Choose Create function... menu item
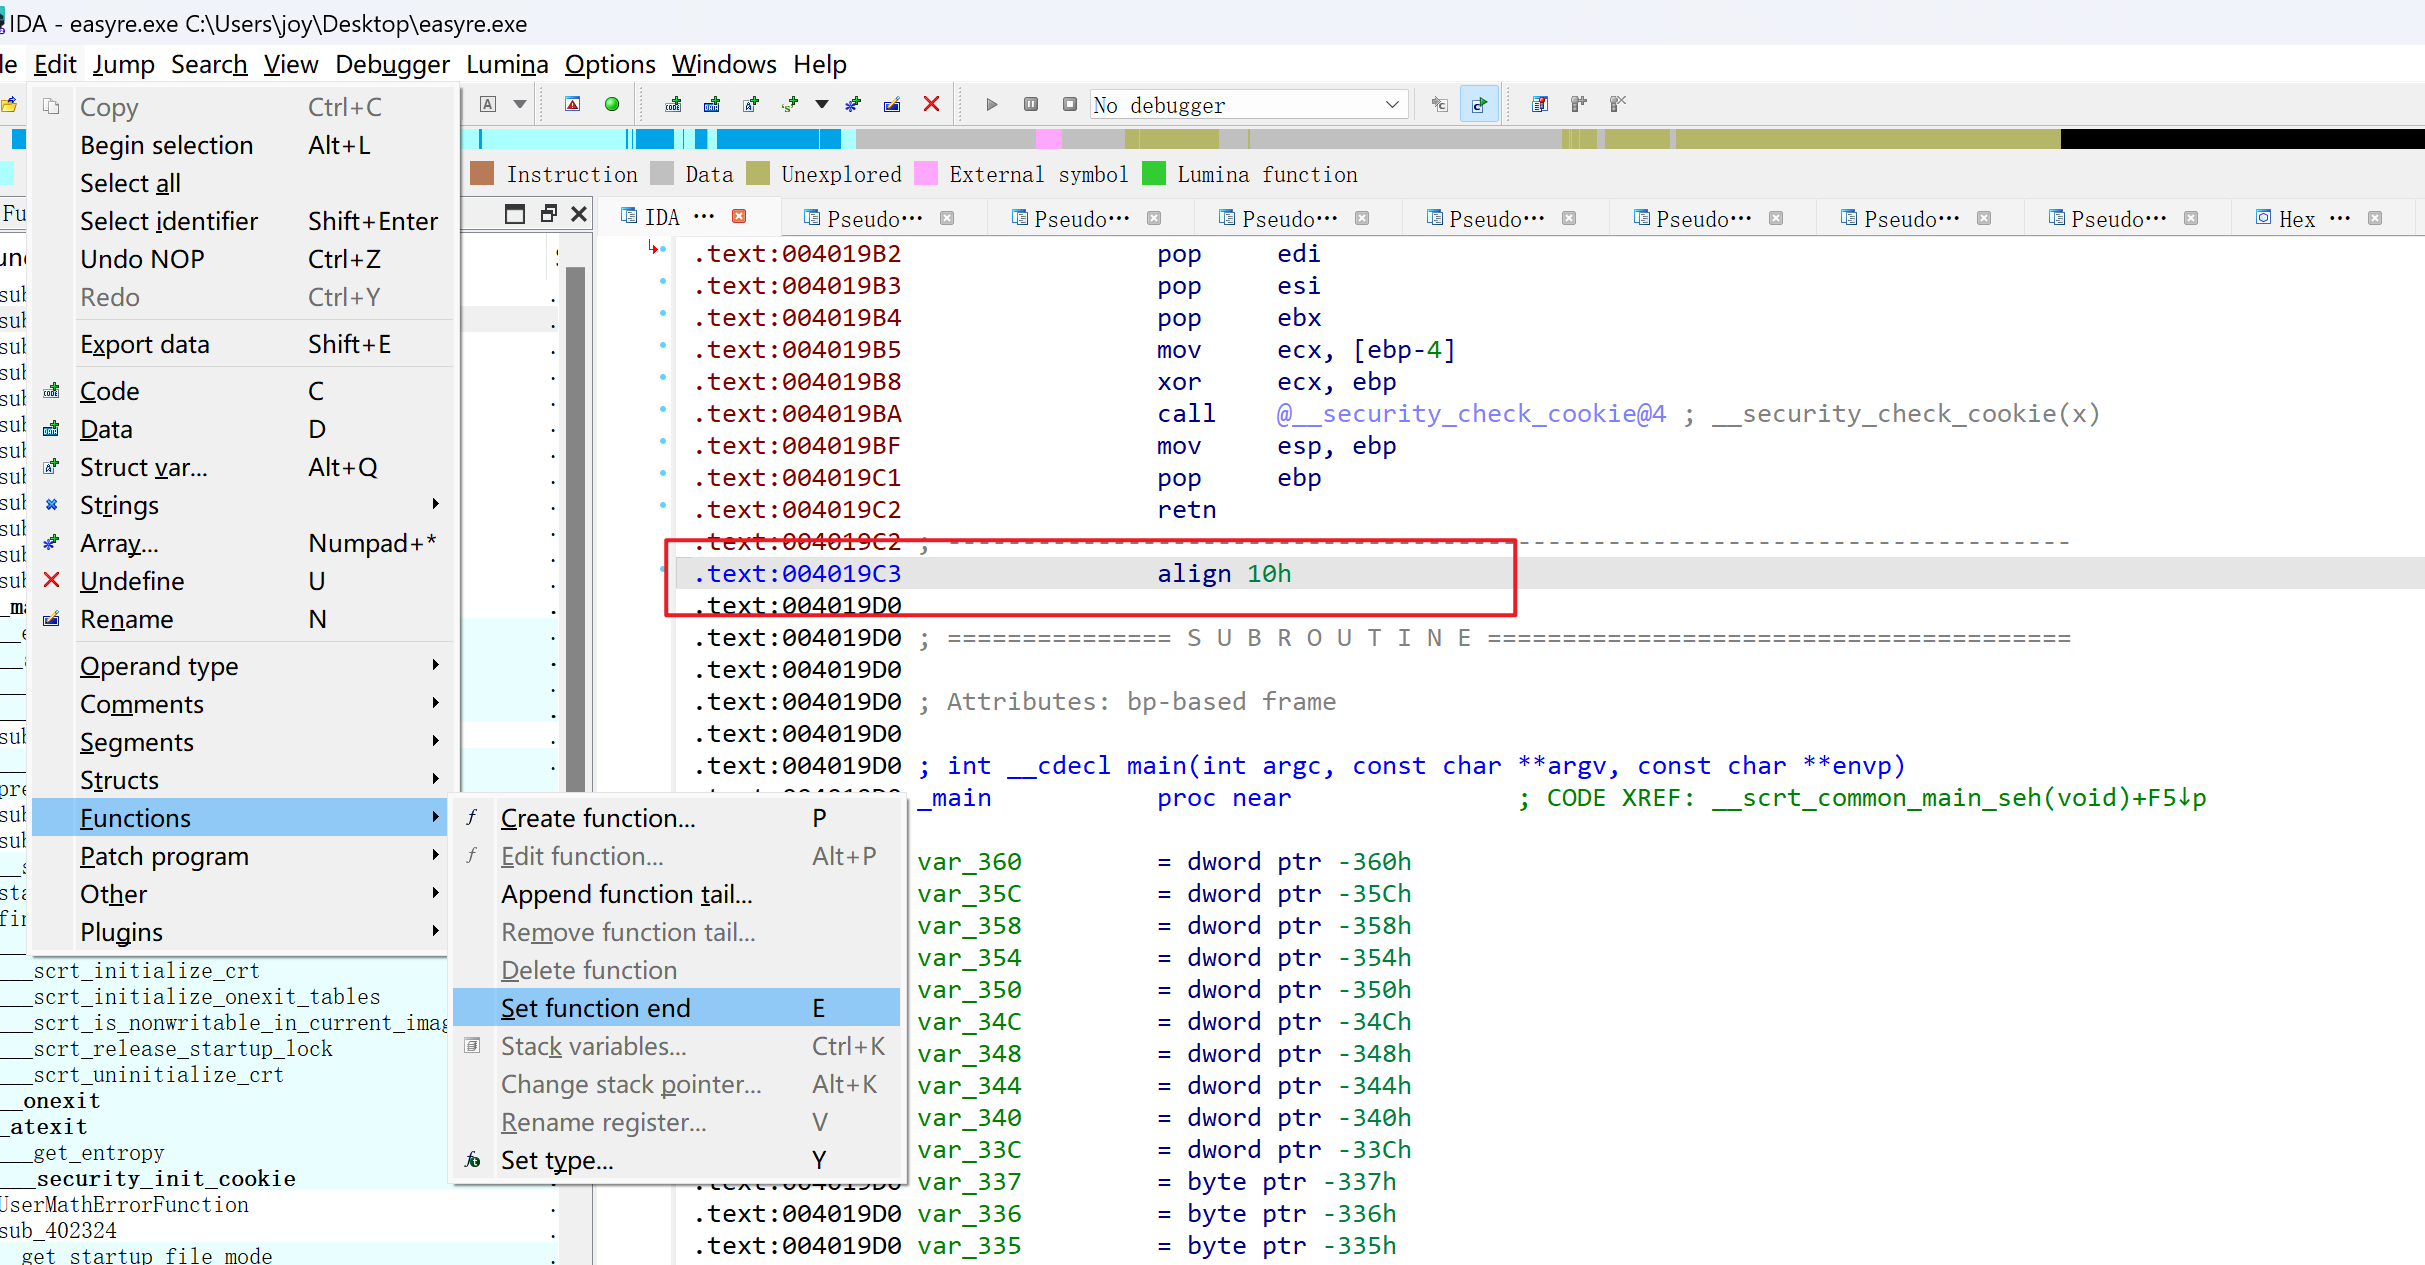Screen dimensions: 2425x1265 click(677, 817)
